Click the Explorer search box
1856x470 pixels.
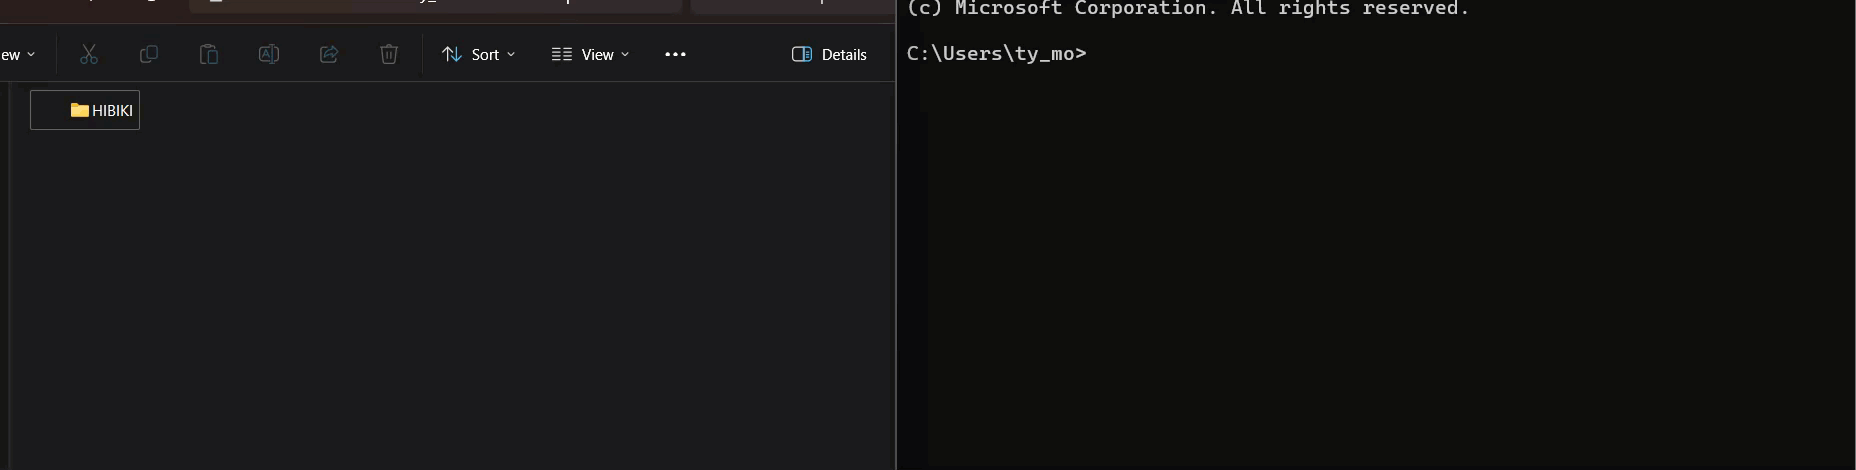[790, 5]
